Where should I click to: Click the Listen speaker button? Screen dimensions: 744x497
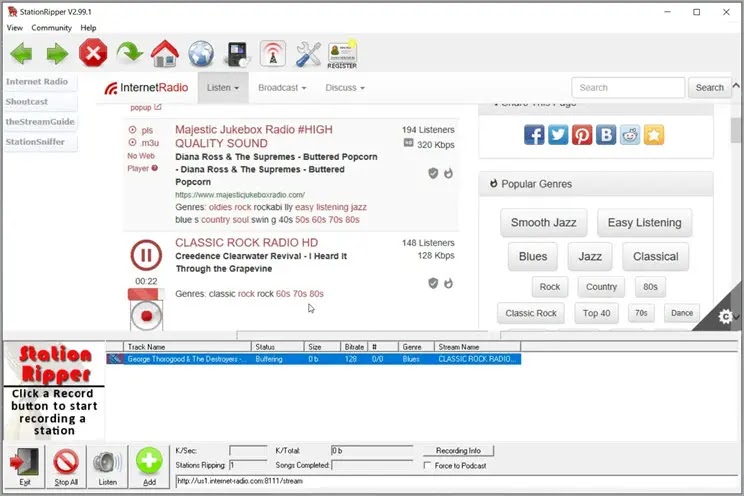(108, 467)
